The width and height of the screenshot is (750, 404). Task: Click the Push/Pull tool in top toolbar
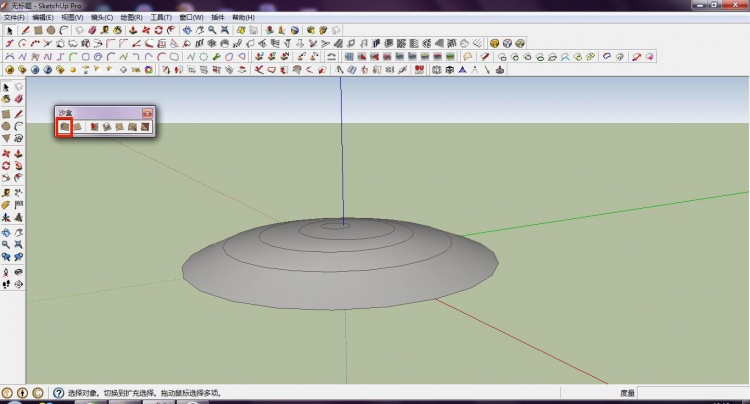(133, 30)
